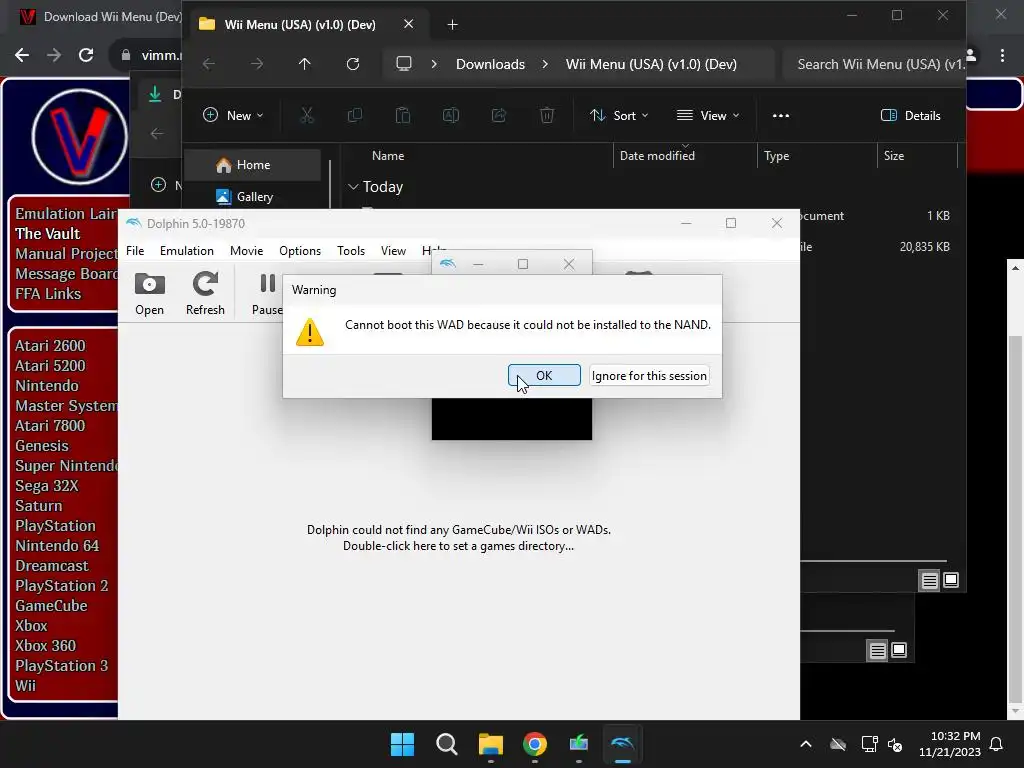Open the FFA Links page

(x=48, y=294)
